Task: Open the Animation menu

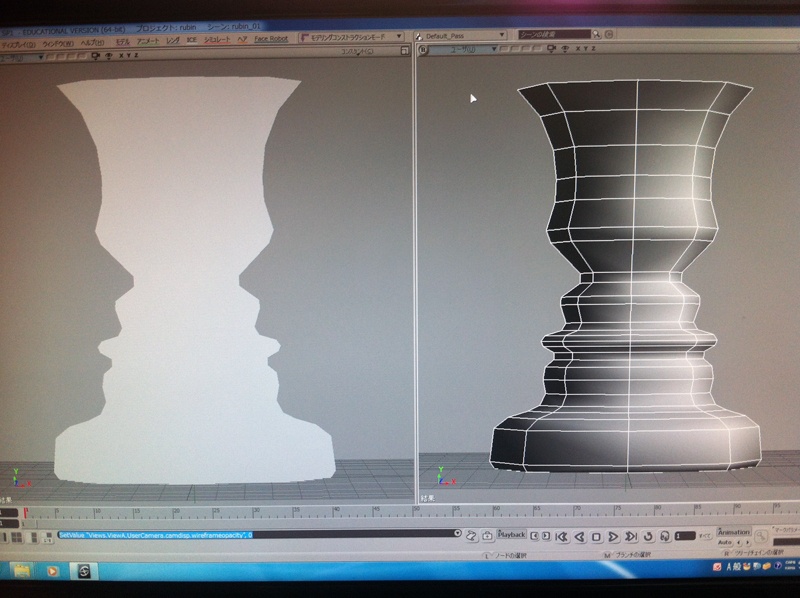Action: pyautogui.click(x=733, y=532)
